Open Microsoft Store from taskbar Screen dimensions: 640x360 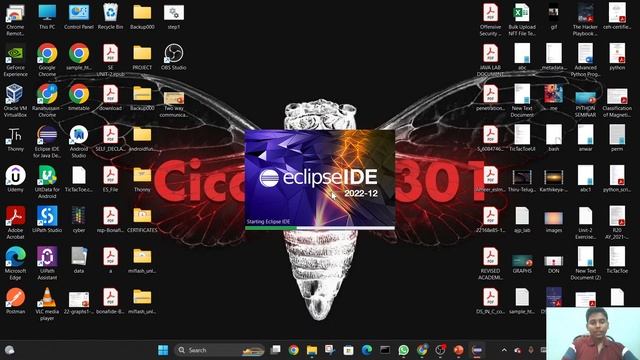pos(348,350)
